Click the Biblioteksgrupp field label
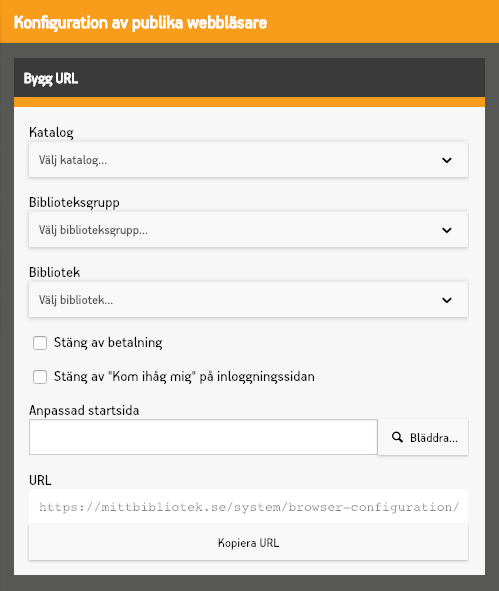The height and width of the screenshot is (591, 499). coord(74,202)
